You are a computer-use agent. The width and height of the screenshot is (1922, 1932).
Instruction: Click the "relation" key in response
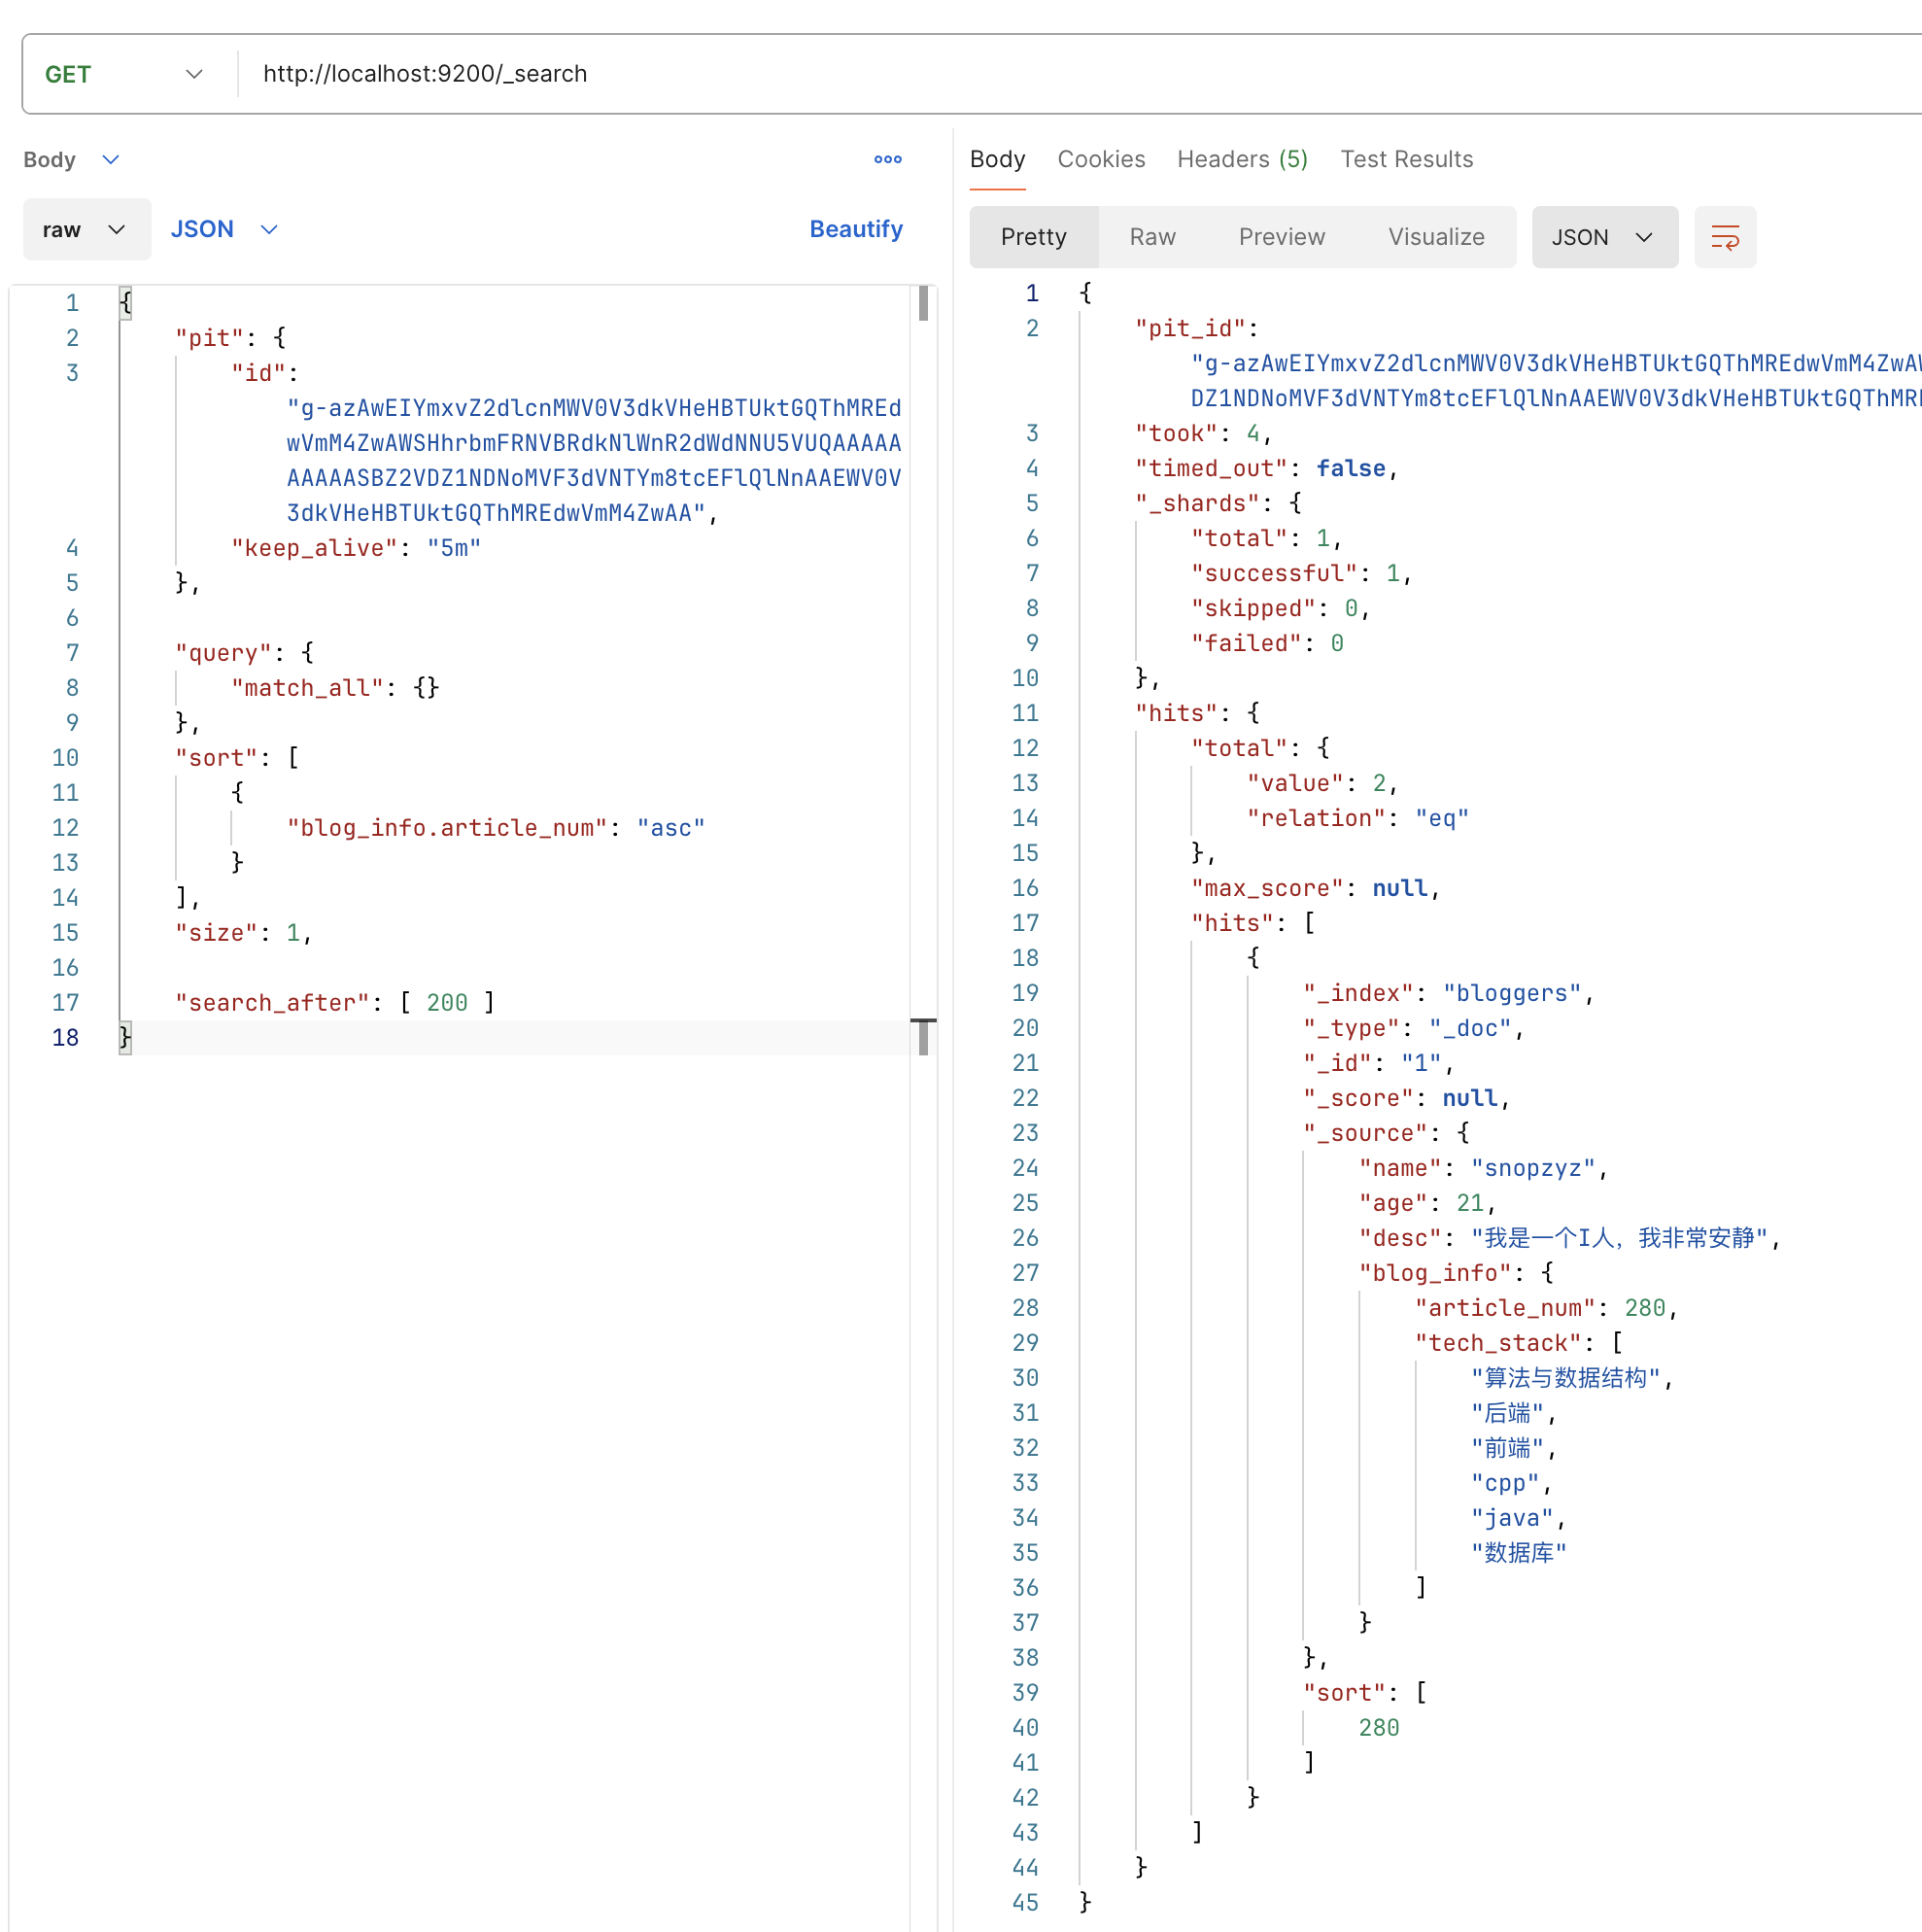point(1316,818)
